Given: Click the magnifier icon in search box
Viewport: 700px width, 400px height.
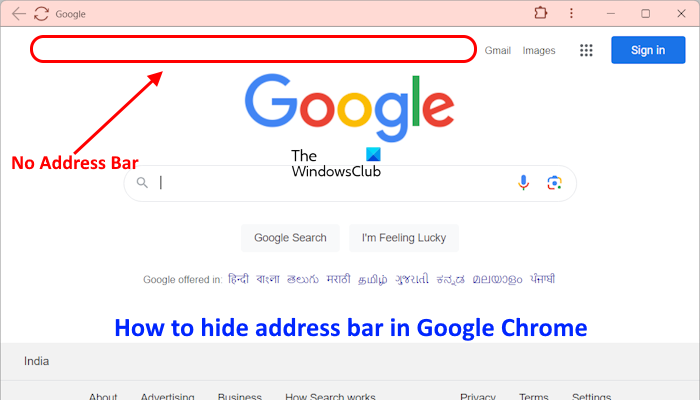Looking at the screenshot, I should coord(142,183).
